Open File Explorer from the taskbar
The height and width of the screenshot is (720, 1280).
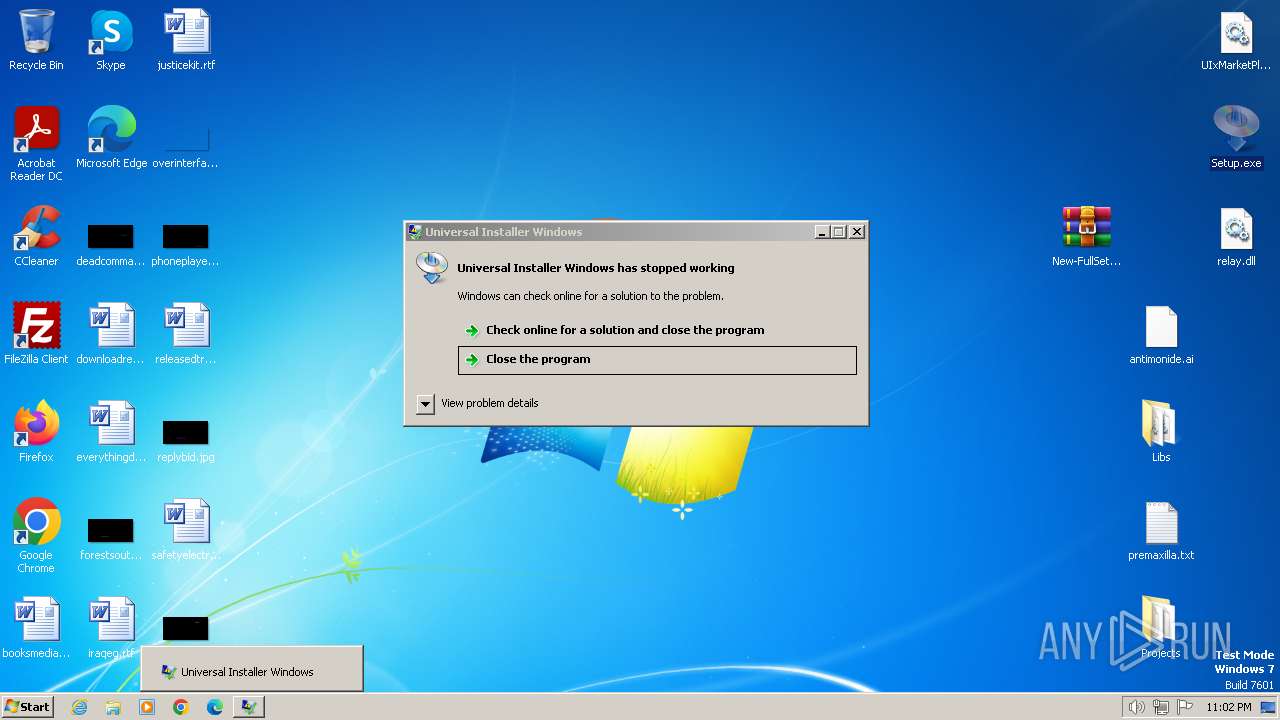click(x=113, y=707)
